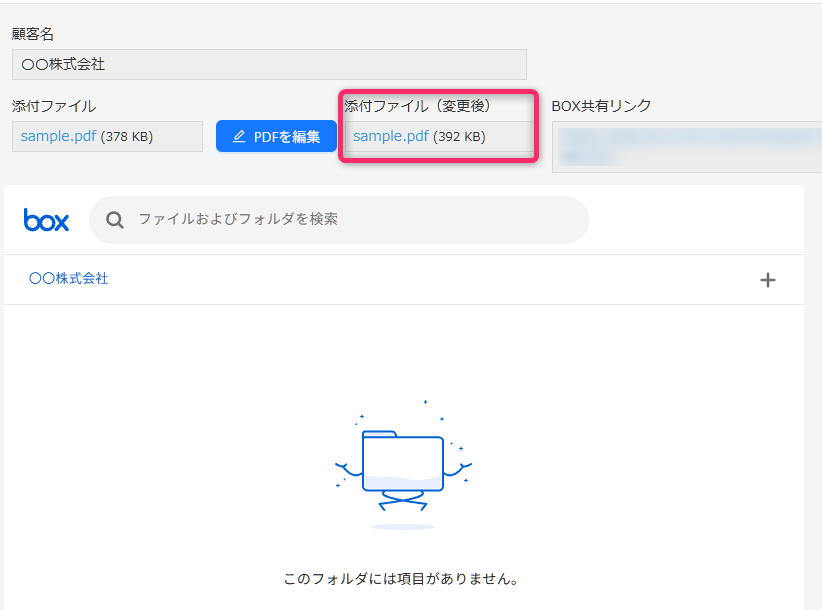Click the 392 KB file size text
The image size is (822, 610).
pos(459,137)
